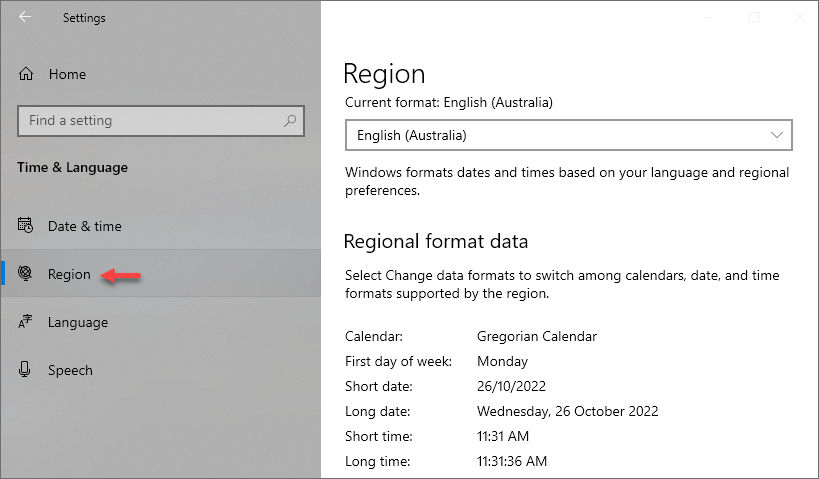
Task: Click the Region globe icon
Action: tap(25, 273)
